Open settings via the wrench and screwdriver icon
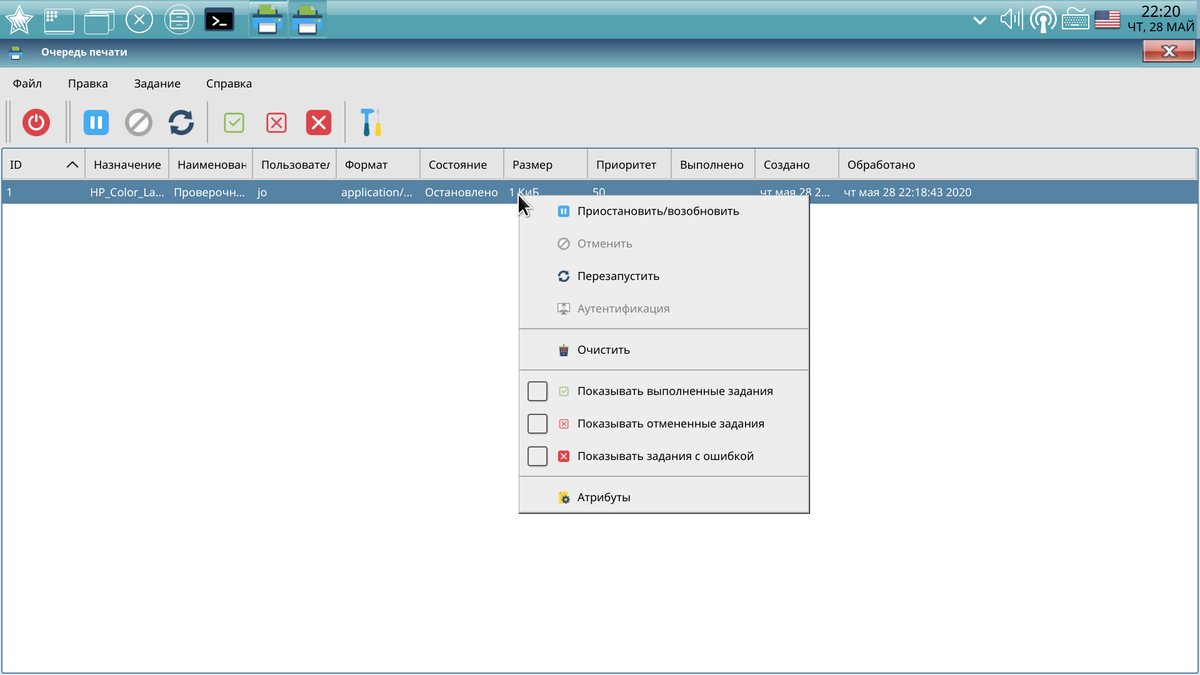This screenshot has height=675, width=1200. [x=371, y=123]
